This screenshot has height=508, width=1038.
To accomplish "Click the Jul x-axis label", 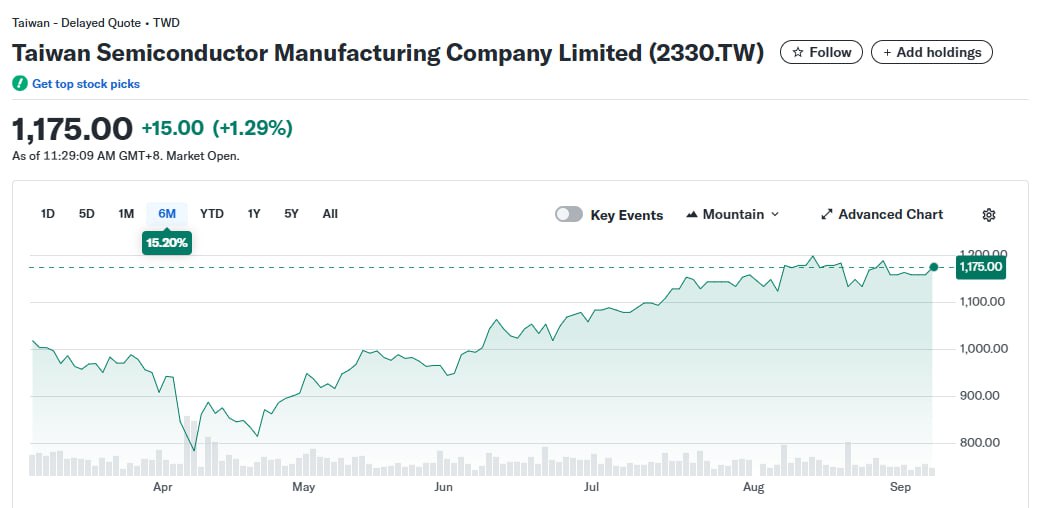I will click(x=591, y=487).
